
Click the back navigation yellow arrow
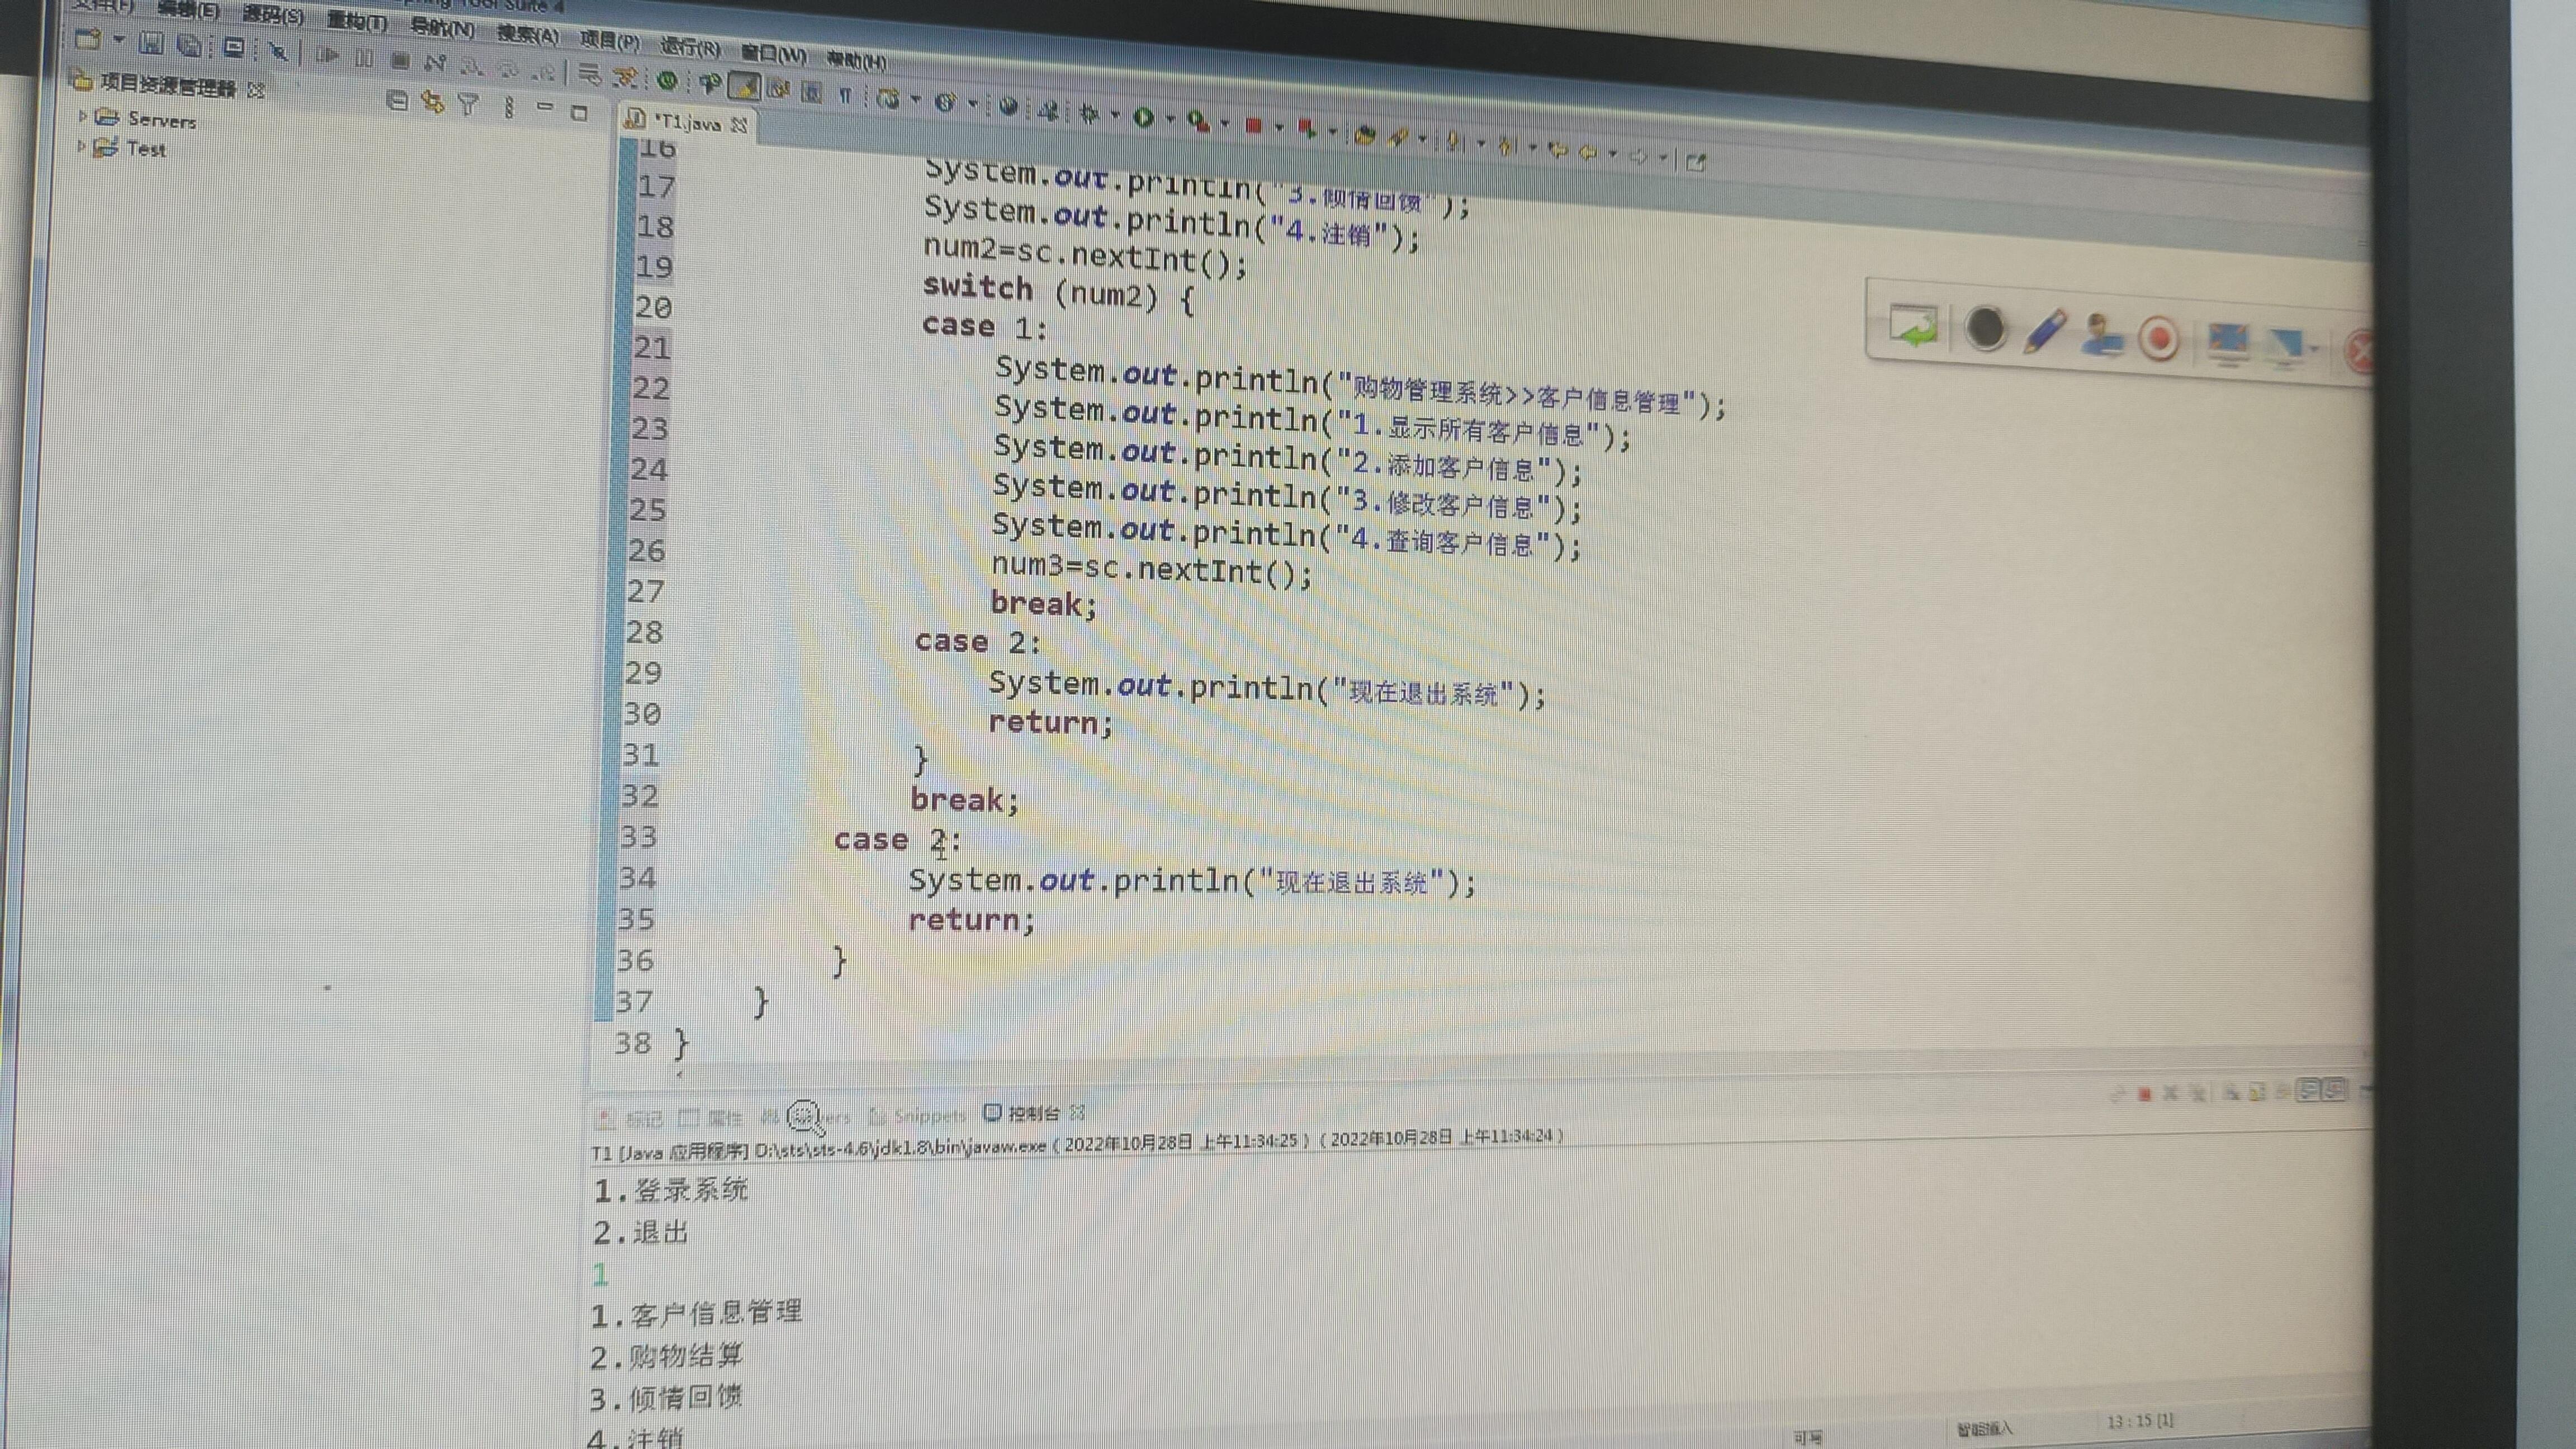click(x=1588, y=153)
